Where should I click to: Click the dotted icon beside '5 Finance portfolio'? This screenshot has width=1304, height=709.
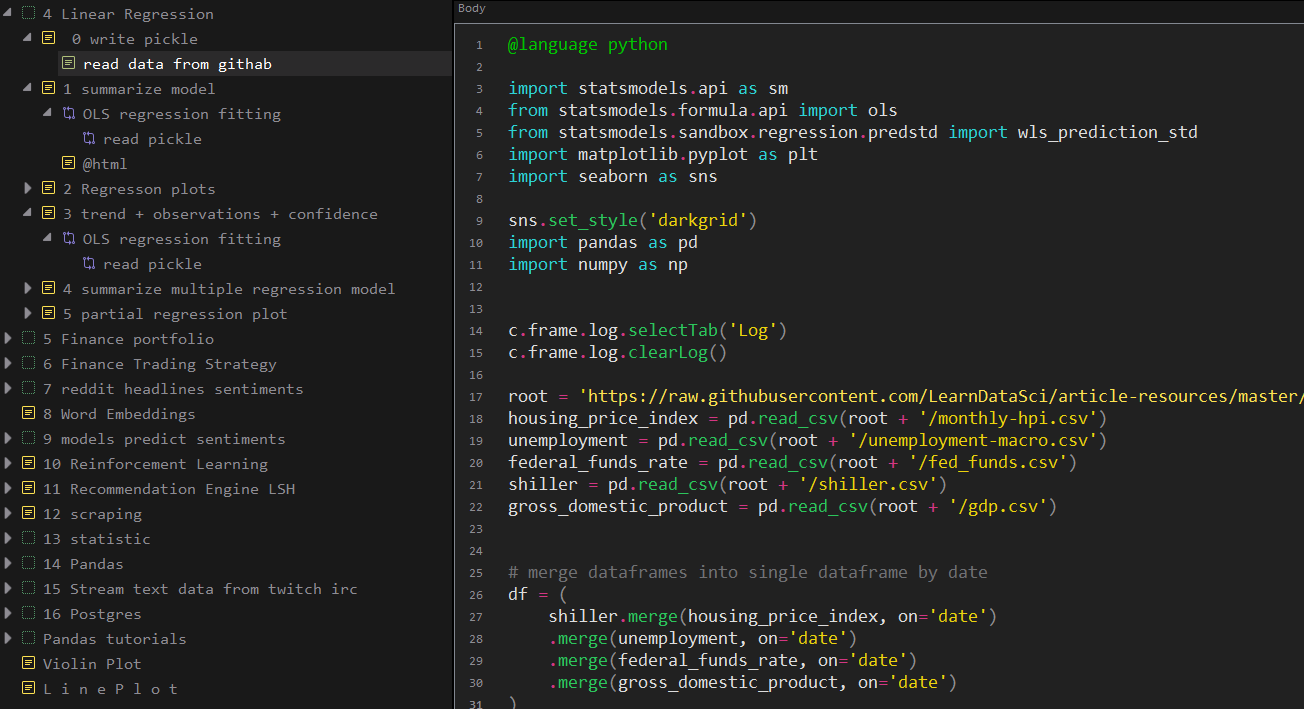[x=28, y=339]
